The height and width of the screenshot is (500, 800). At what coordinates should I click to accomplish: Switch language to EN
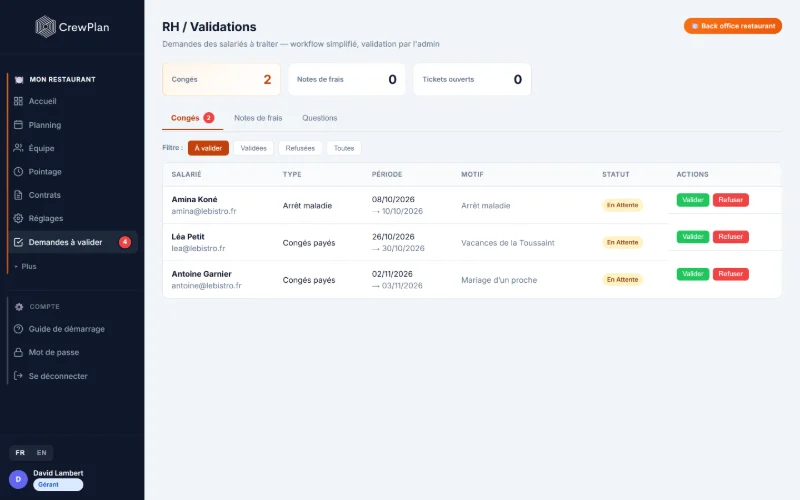click(x=41, y=453)
